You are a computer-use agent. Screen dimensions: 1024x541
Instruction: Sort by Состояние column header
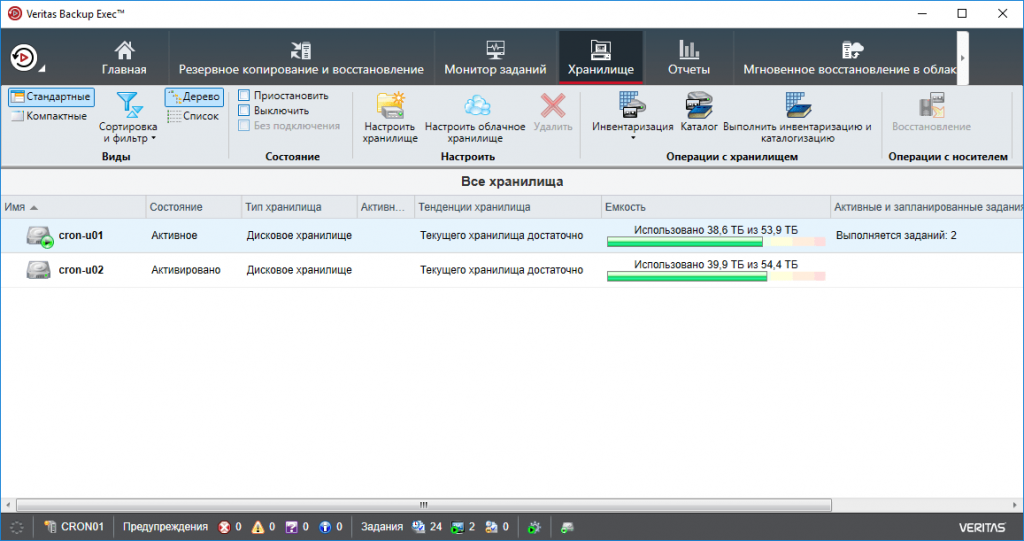[x=193, y=207]
